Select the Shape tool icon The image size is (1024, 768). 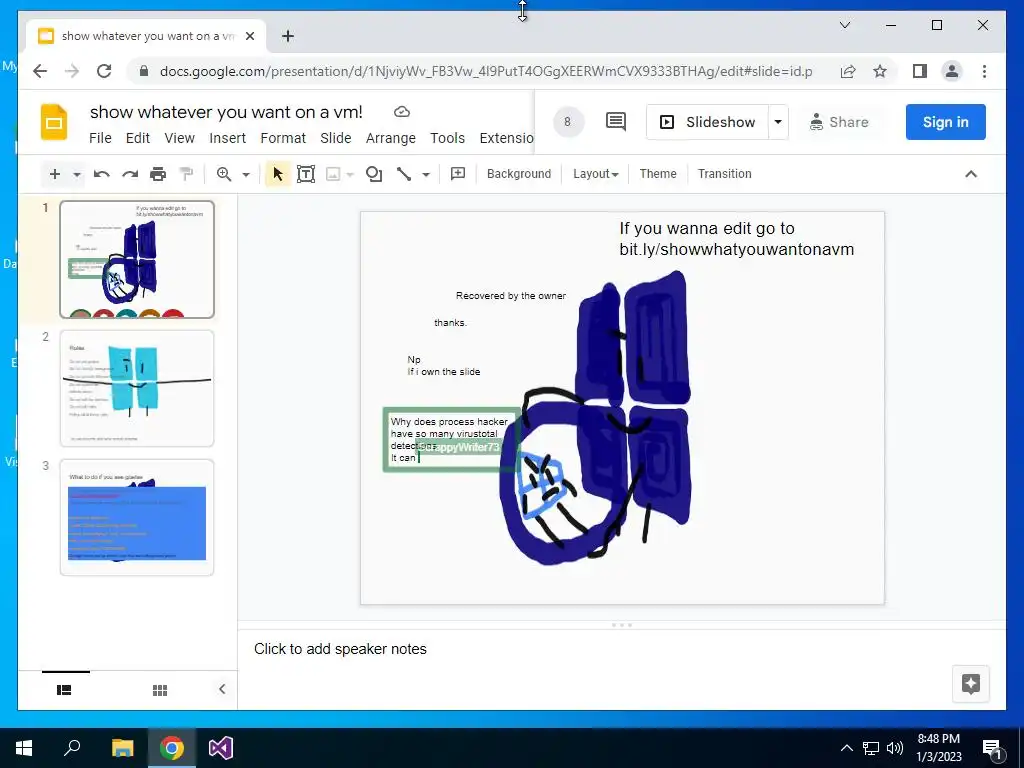(374, 174)
